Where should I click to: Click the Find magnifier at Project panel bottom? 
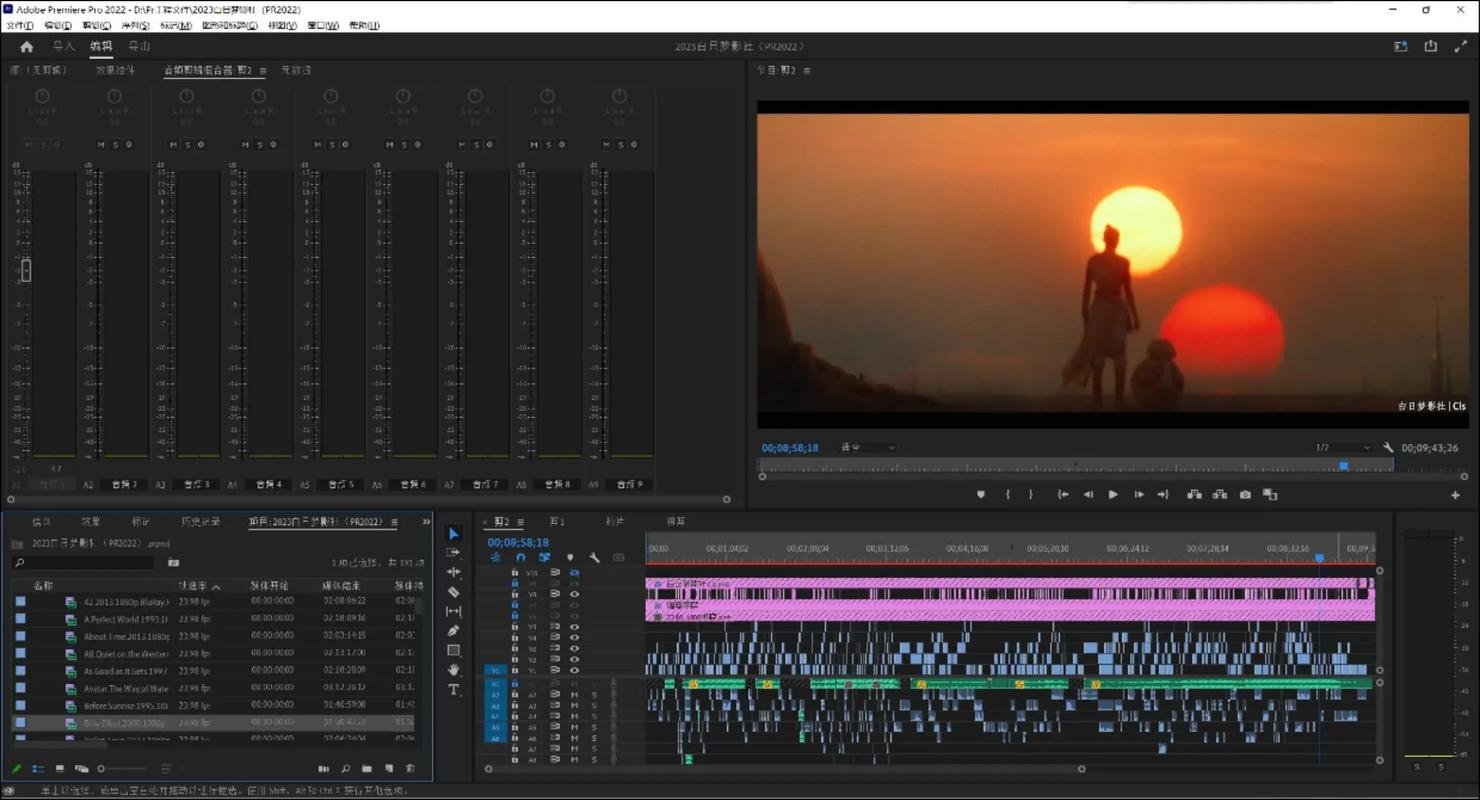click(345, 769)
